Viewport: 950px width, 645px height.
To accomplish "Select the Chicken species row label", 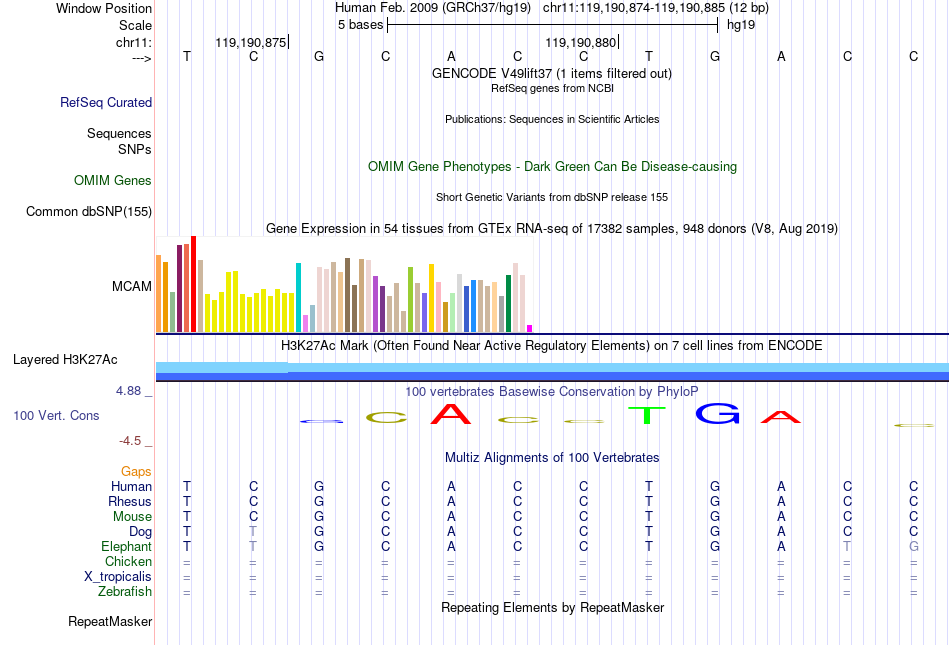I will click(128, 561).
